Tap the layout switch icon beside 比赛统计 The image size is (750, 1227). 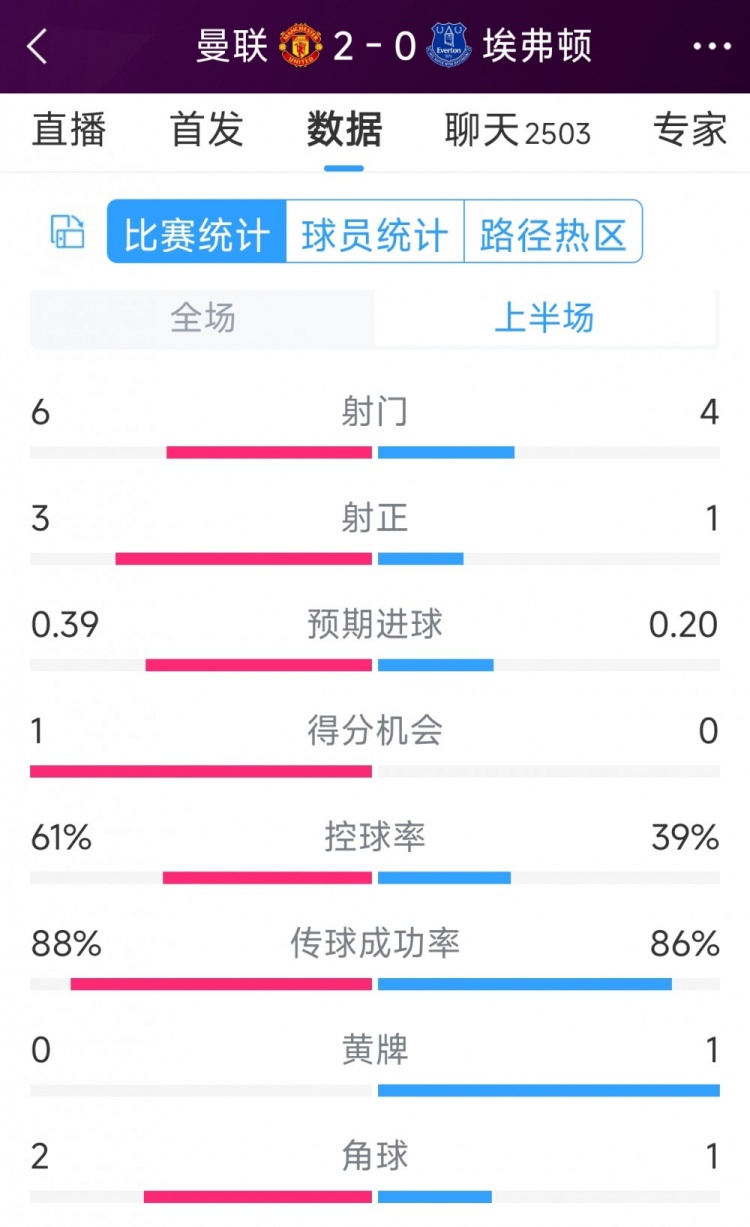(68, 232)
